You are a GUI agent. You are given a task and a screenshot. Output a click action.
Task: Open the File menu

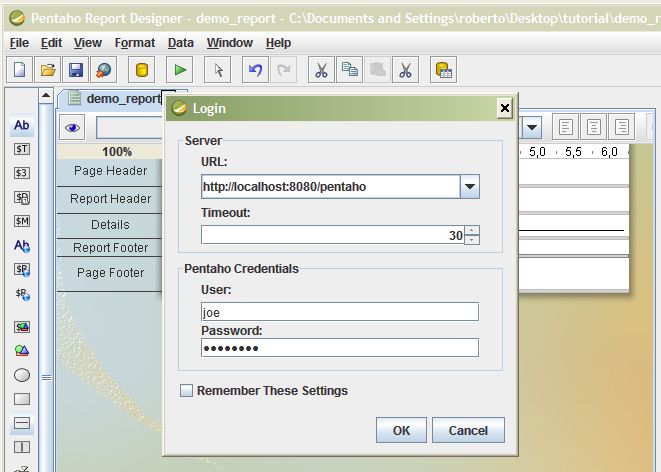point(19,43)
